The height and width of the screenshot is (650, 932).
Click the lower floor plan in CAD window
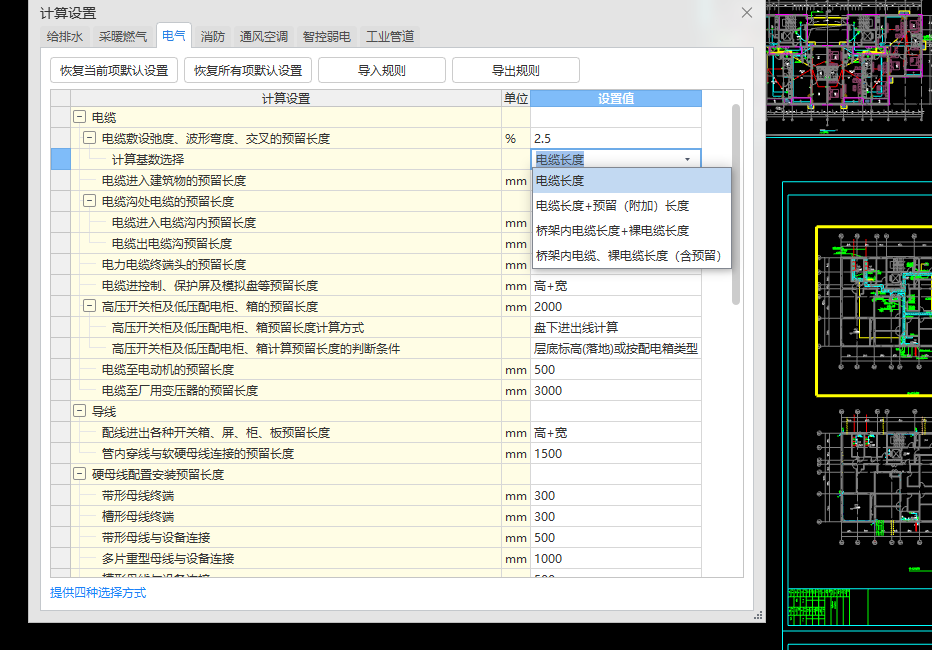[x=874, y=475]
